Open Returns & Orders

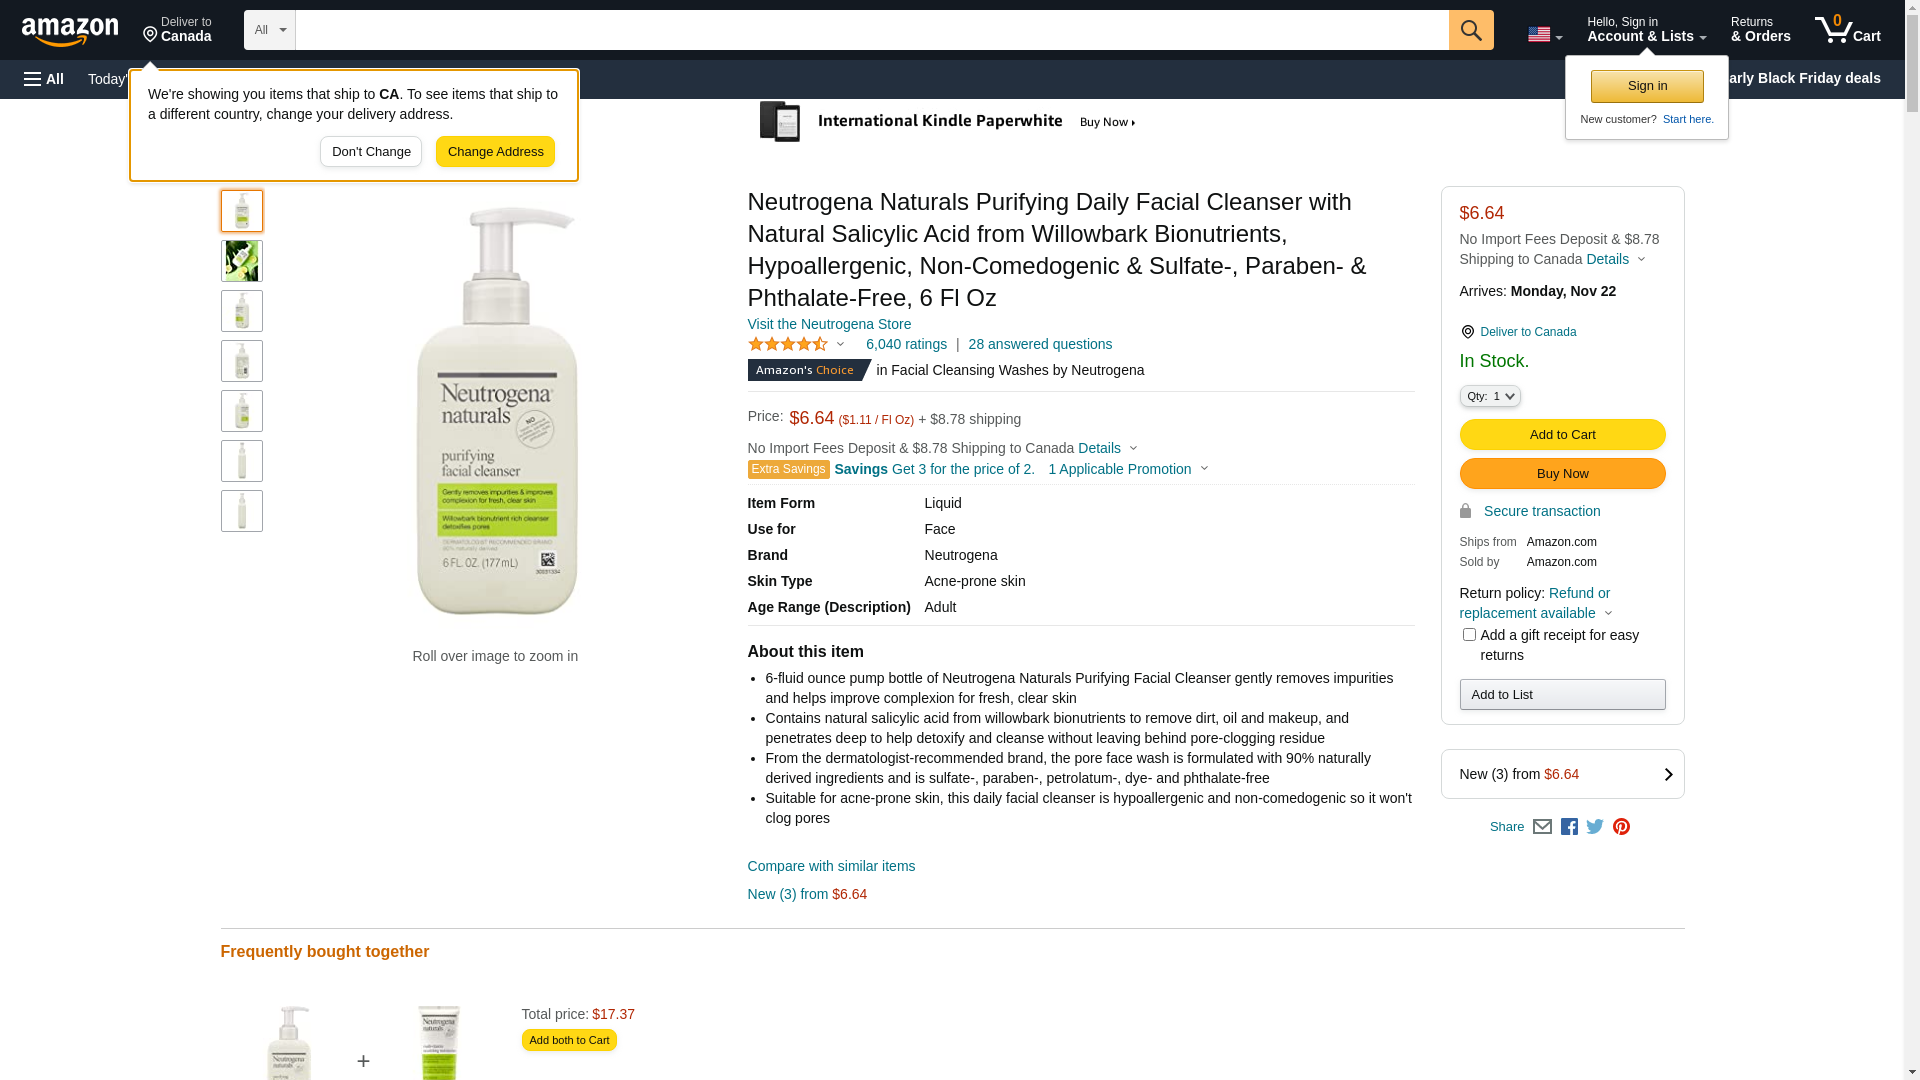click(1760, 30)
